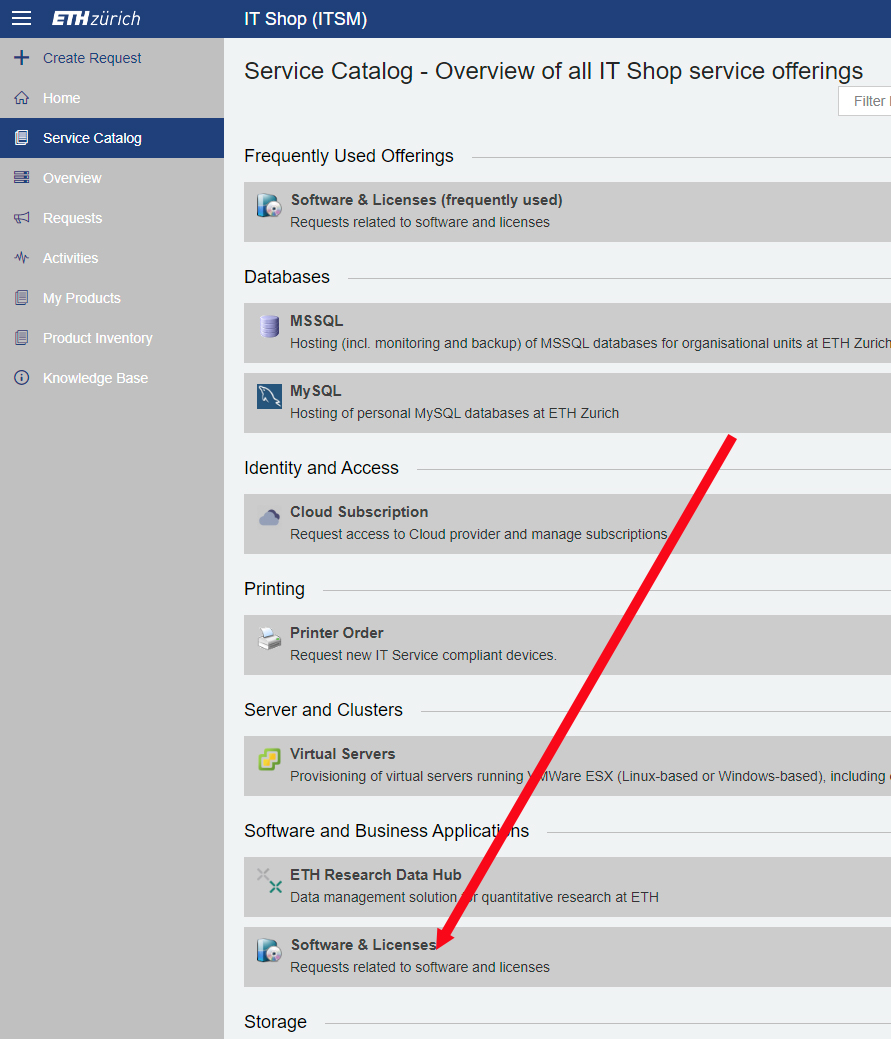Click the Software and Business Applications heading
This screenshot has width=891, height=1039.
tap(386, 831)
